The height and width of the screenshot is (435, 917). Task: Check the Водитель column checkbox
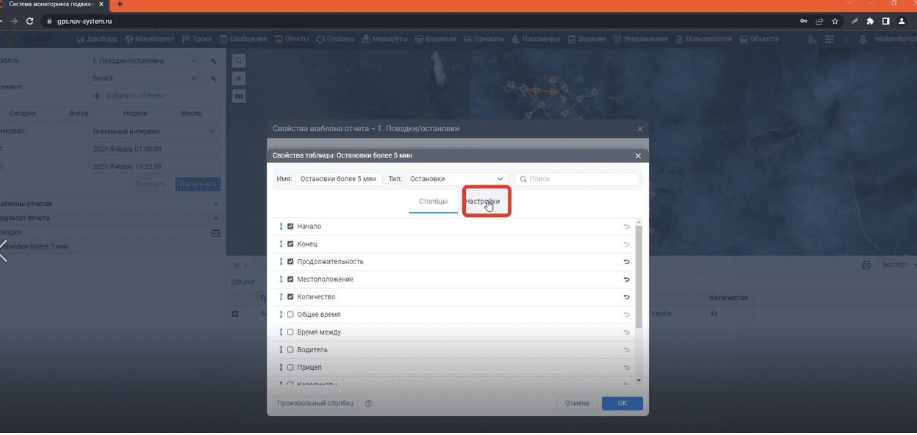click(291, 349)
